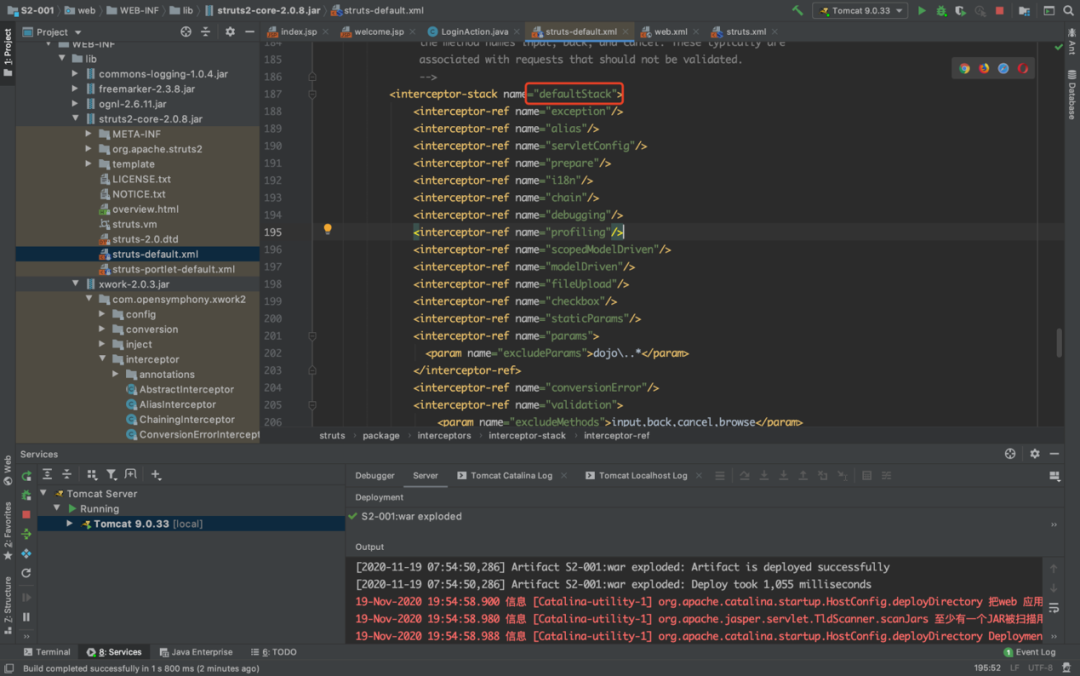Open the Services panel settings gear
1080x676 pixels.
click(x=1035, y=453)
